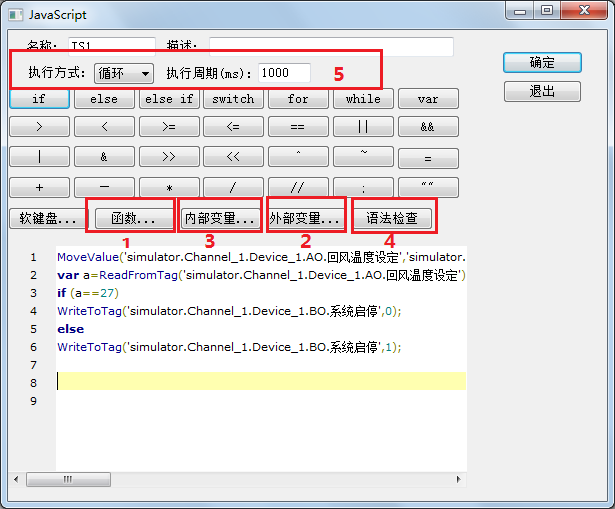Run the 语法检查 syntax check
The height and width of the screenshot is (509, 615).
[392, 218]
